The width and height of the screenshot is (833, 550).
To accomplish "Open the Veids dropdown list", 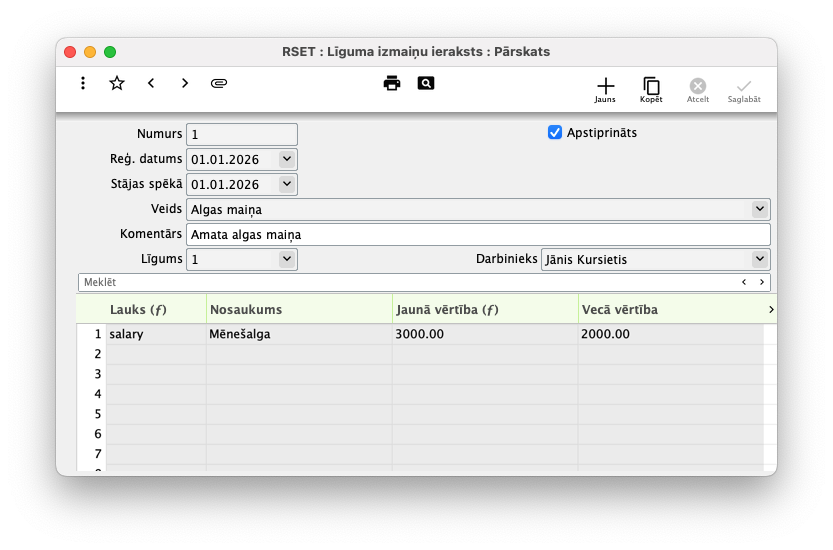I will (760, 209).
